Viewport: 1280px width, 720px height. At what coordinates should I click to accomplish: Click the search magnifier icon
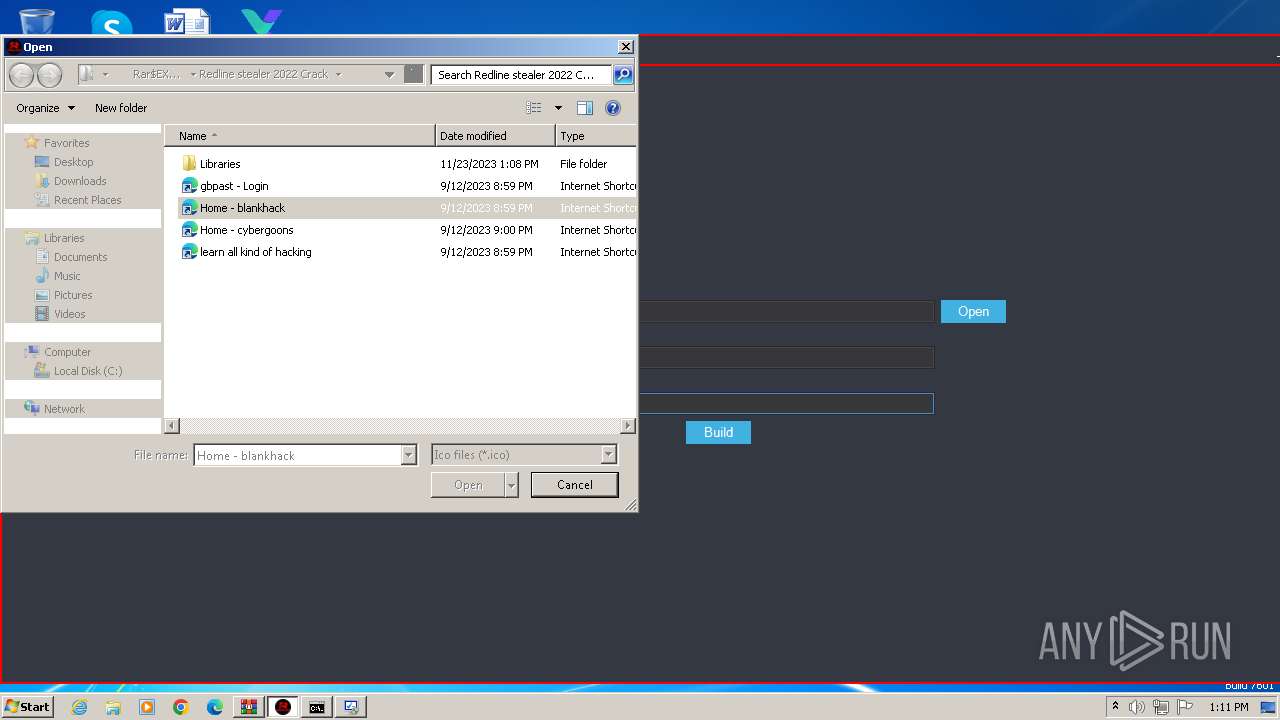tap(622, 74)
